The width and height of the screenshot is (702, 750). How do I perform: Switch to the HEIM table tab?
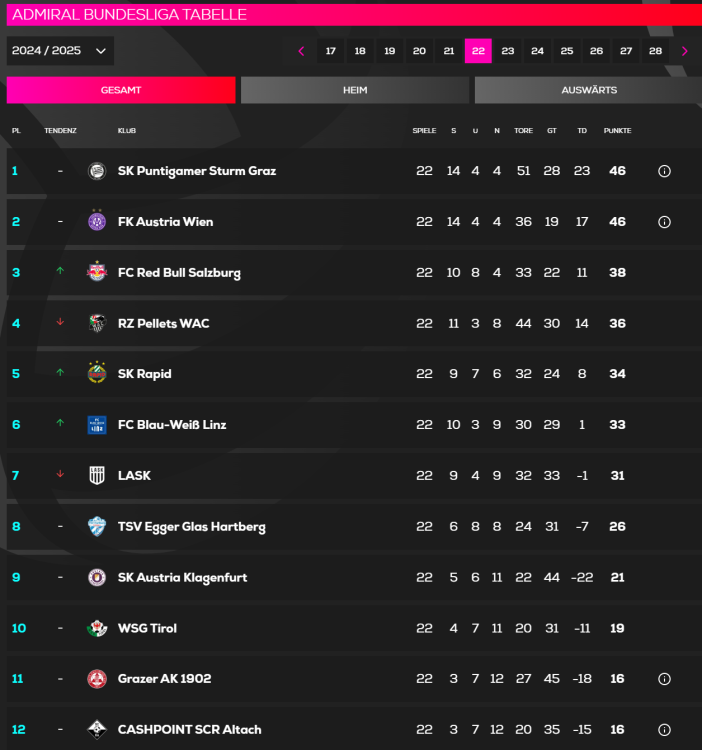coord(355,90)
